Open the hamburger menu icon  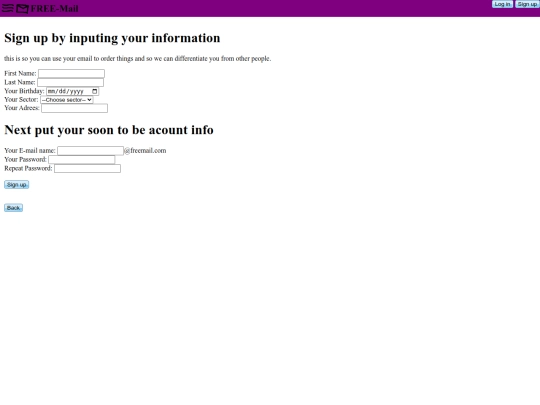[x=8, y=8]
